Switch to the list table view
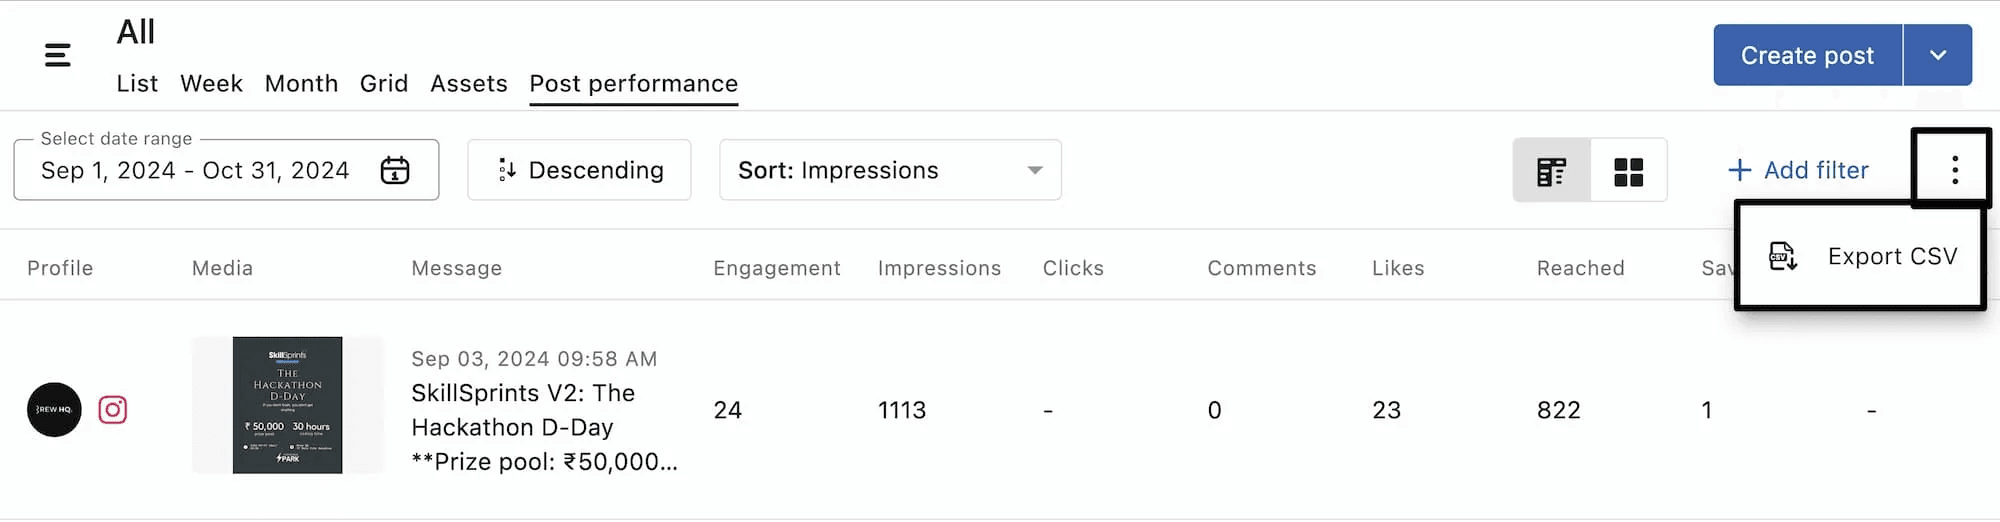2000x522 pixels. [x=1551, y=171]
